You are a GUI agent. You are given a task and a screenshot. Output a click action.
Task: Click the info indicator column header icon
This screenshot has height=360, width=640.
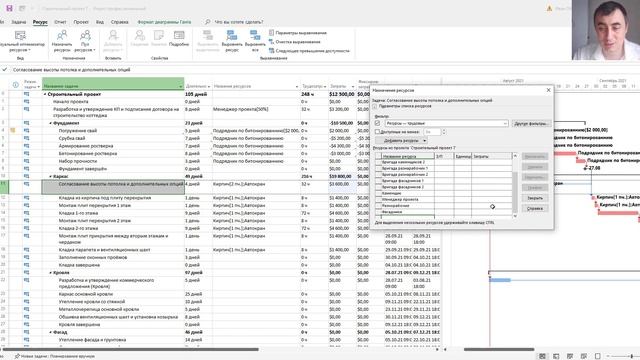pyautogui.click(x=16, y=85)
